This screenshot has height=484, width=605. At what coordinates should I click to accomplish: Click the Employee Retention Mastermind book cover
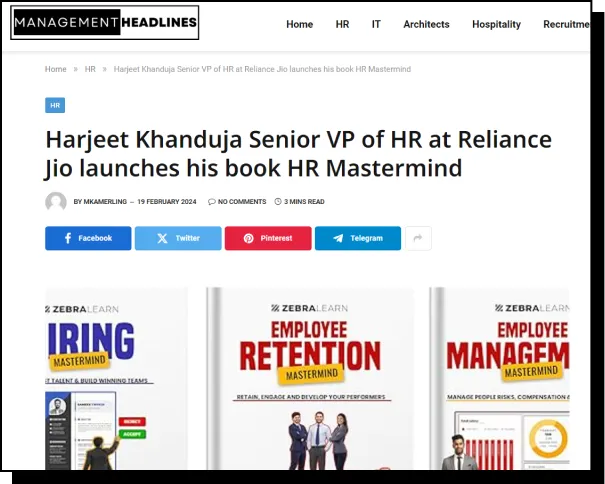(x=310, y=378)
